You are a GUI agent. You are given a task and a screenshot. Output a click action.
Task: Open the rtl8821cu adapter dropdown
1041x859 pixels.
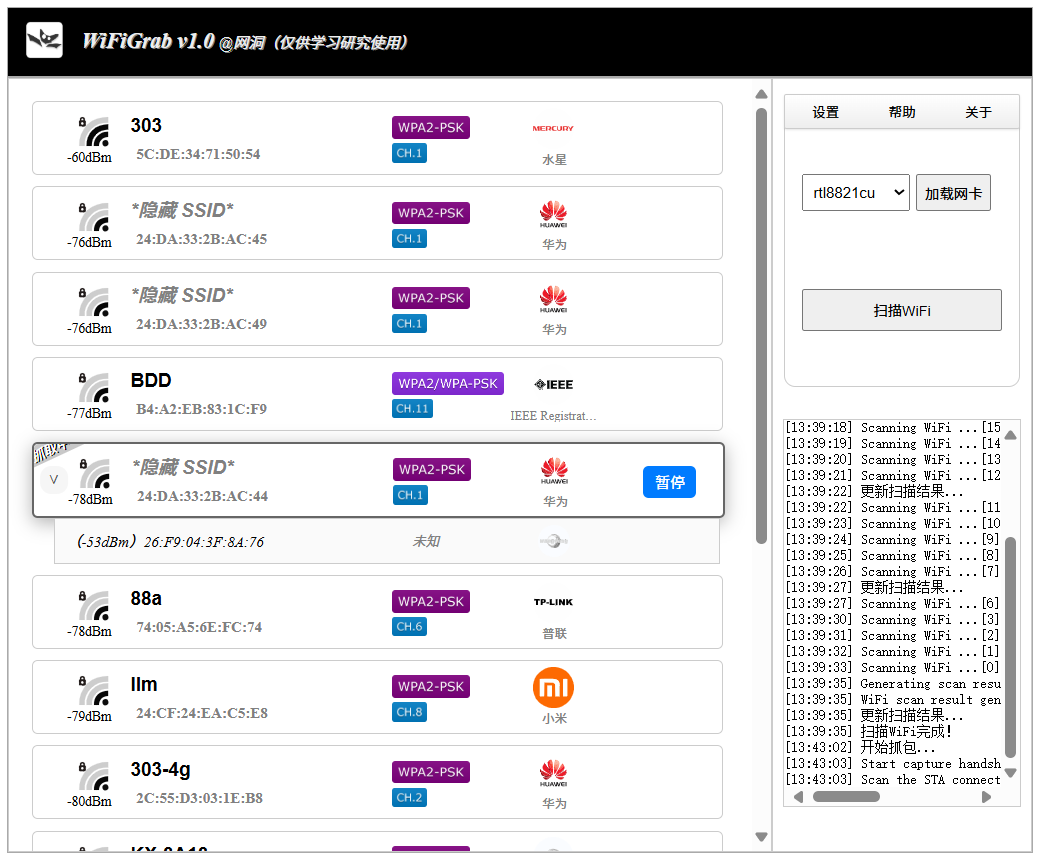[x=855, y=193]
